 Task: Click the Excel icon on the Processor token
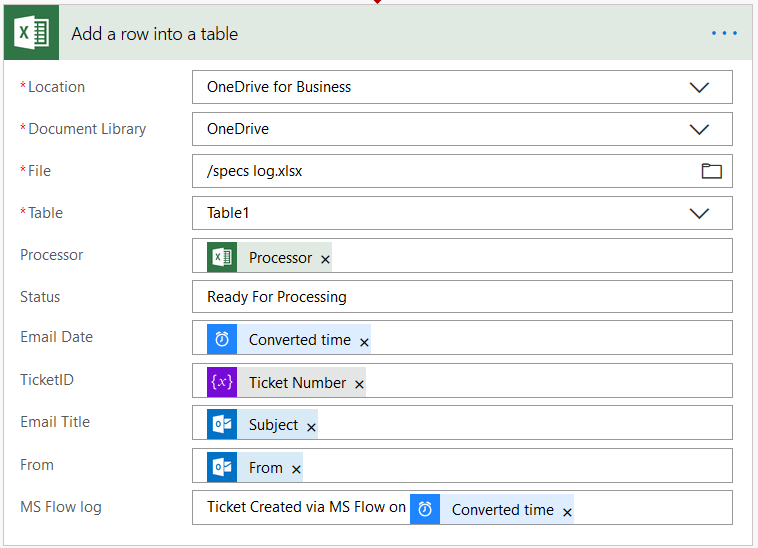(222, 258)
